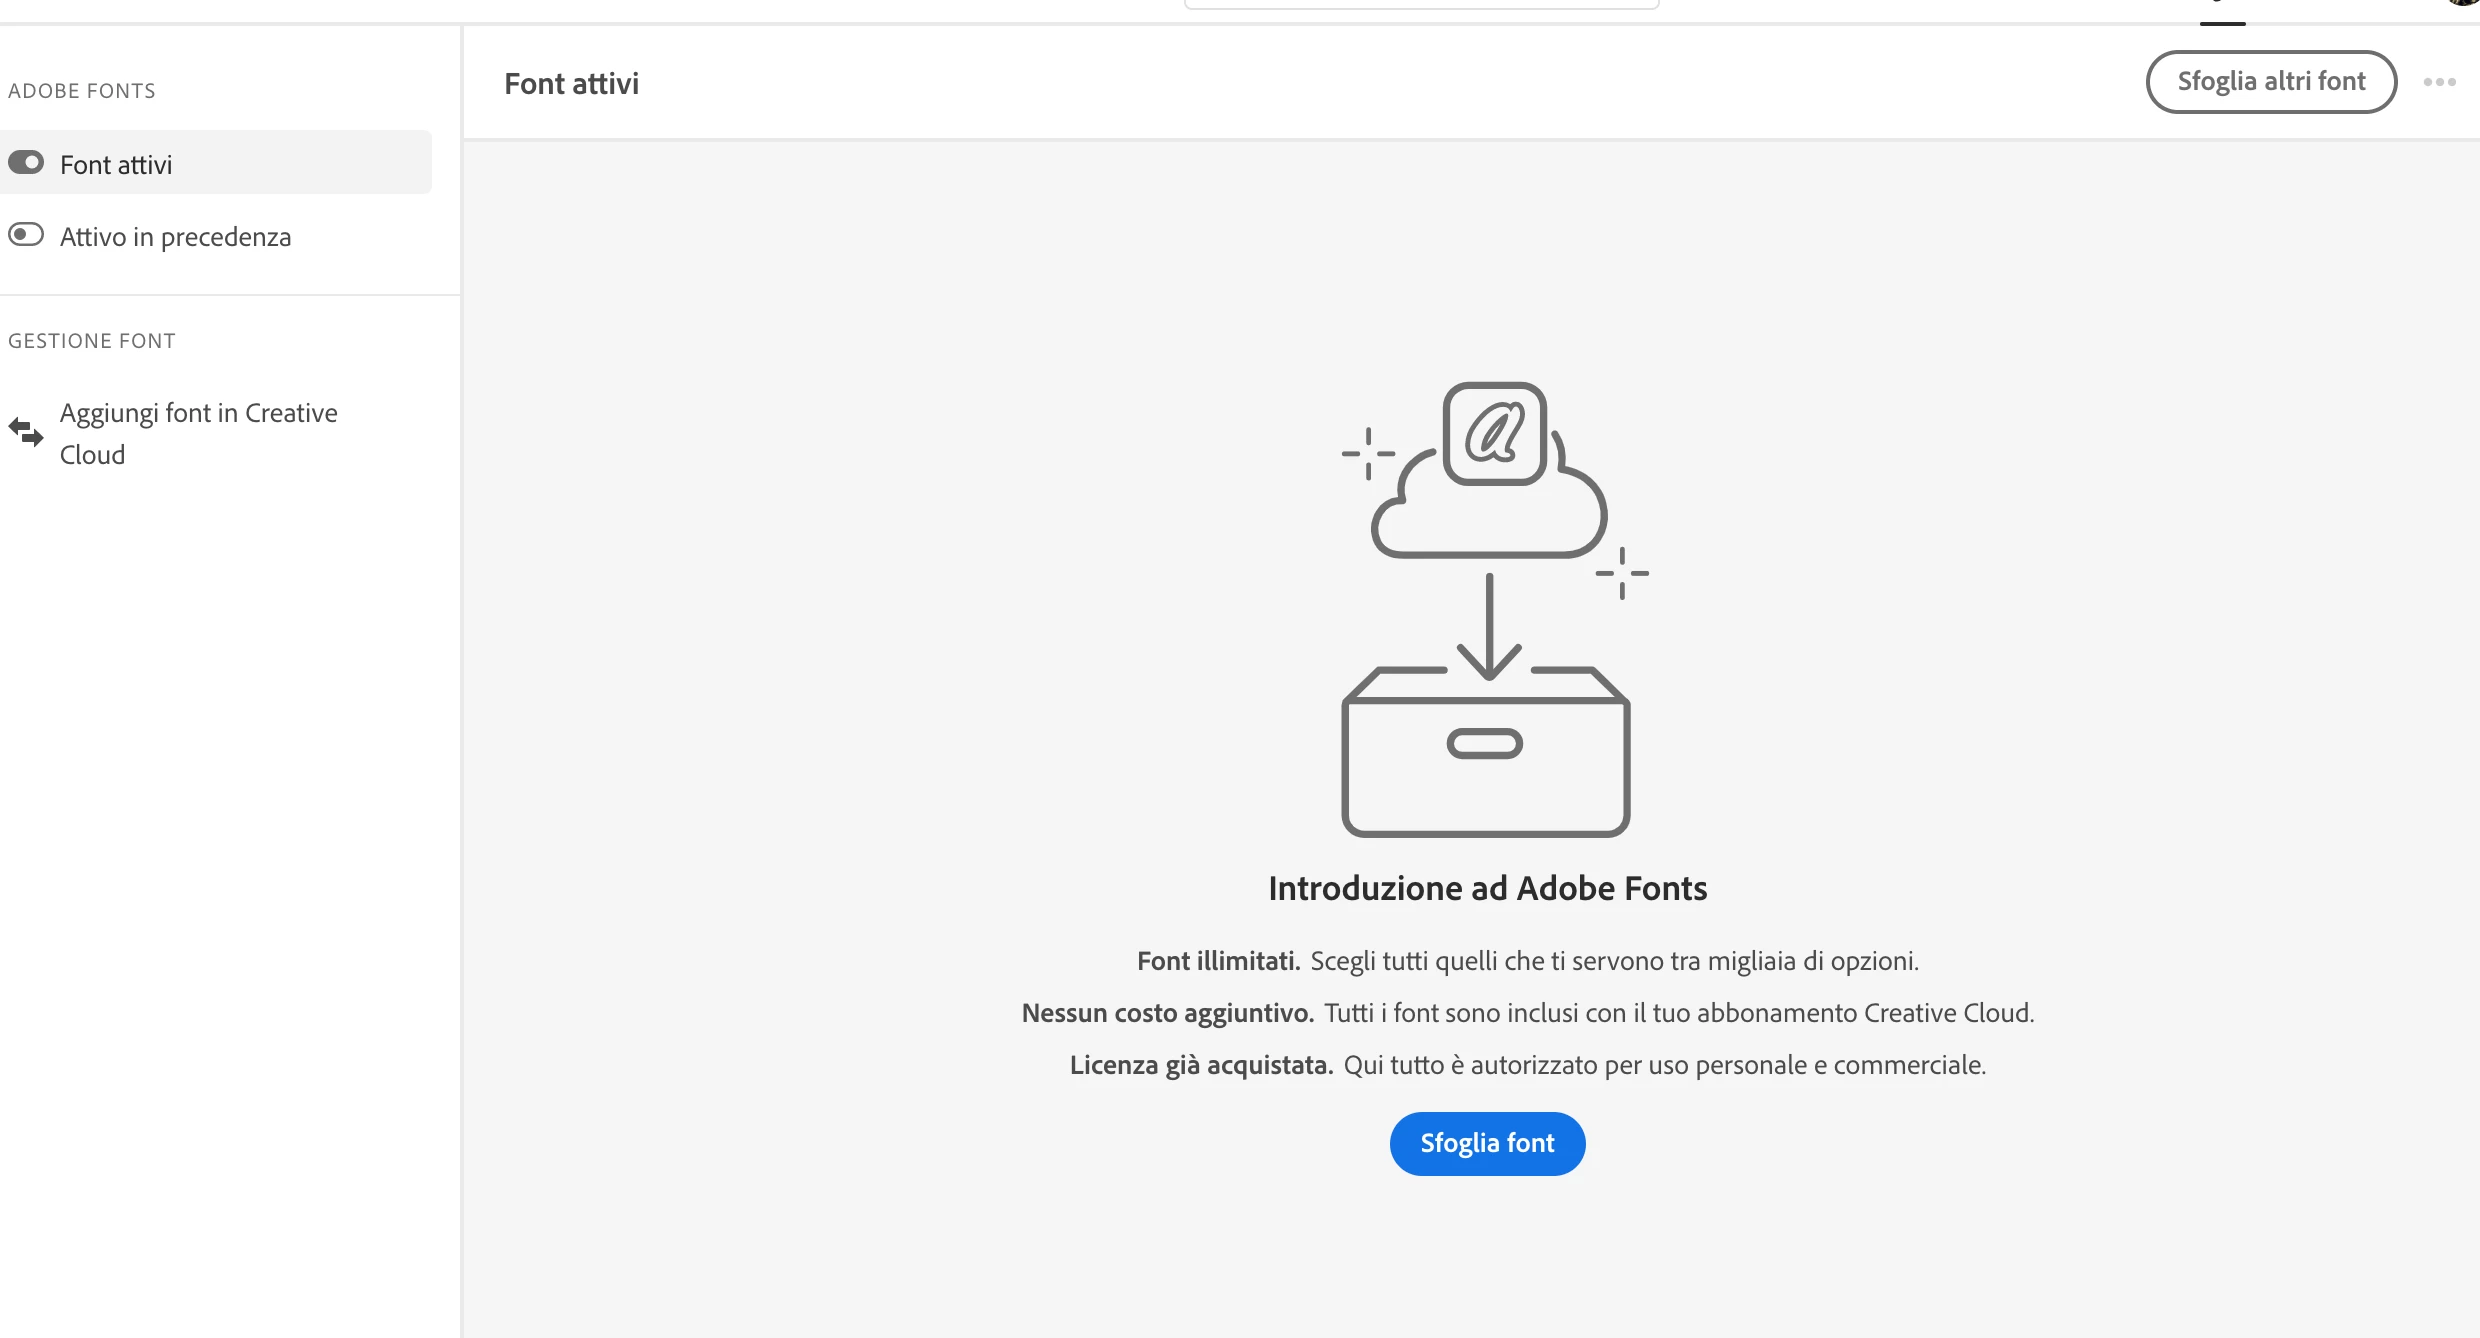Click the GESTIONE FONT section label

click(92, 341)
